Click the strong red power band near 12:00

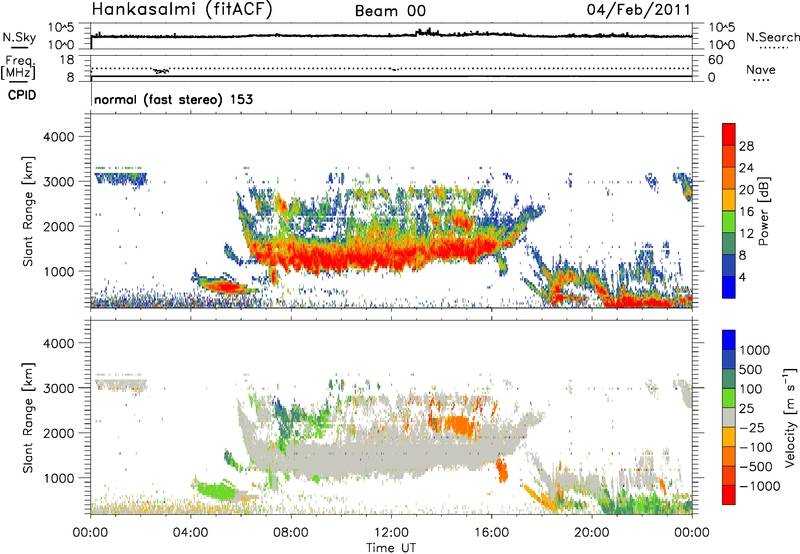391,255
